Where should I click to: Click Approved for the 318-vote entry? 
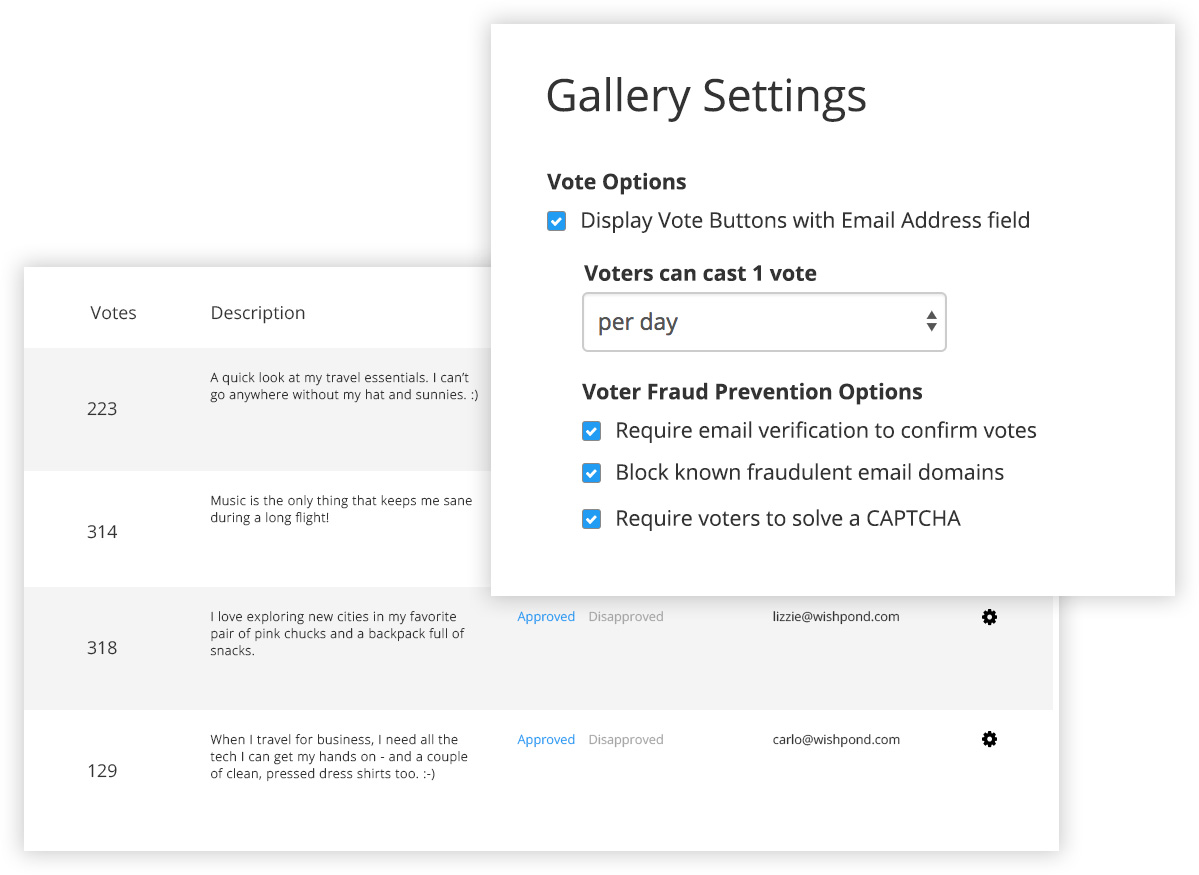coord(546,616)
